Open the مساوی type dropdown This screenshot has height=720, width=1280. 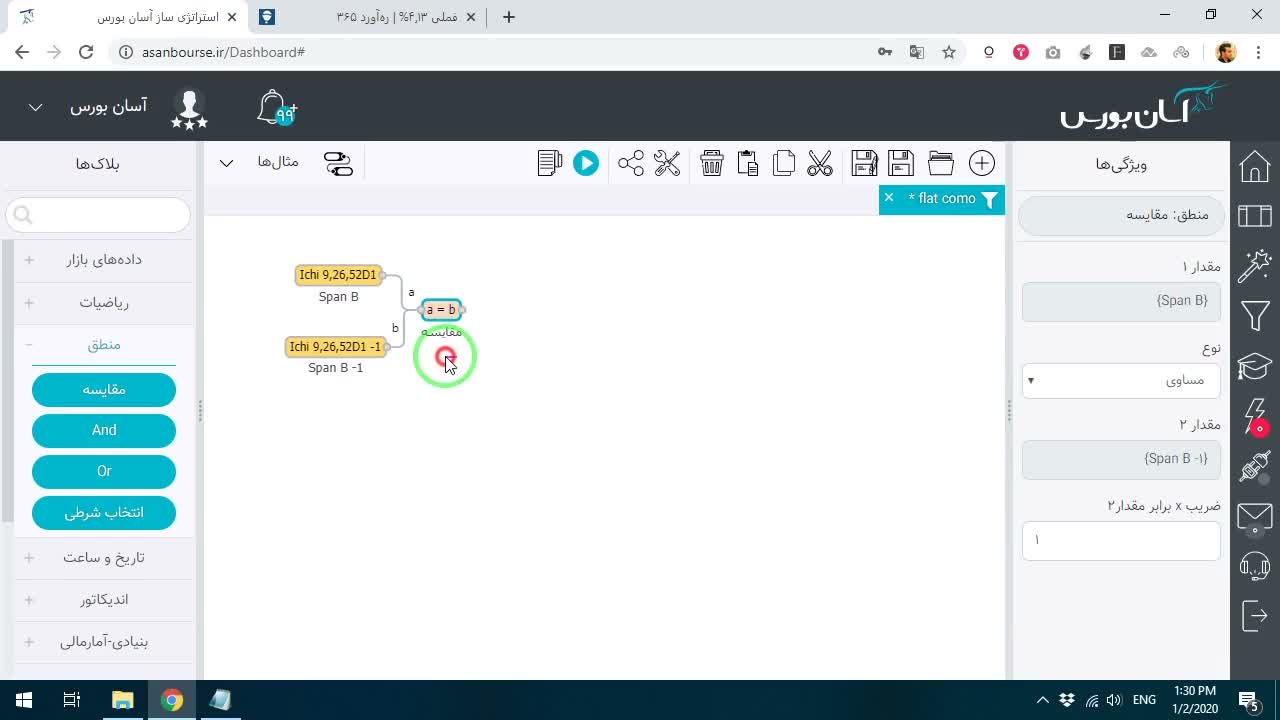[x=1121, y=380]
